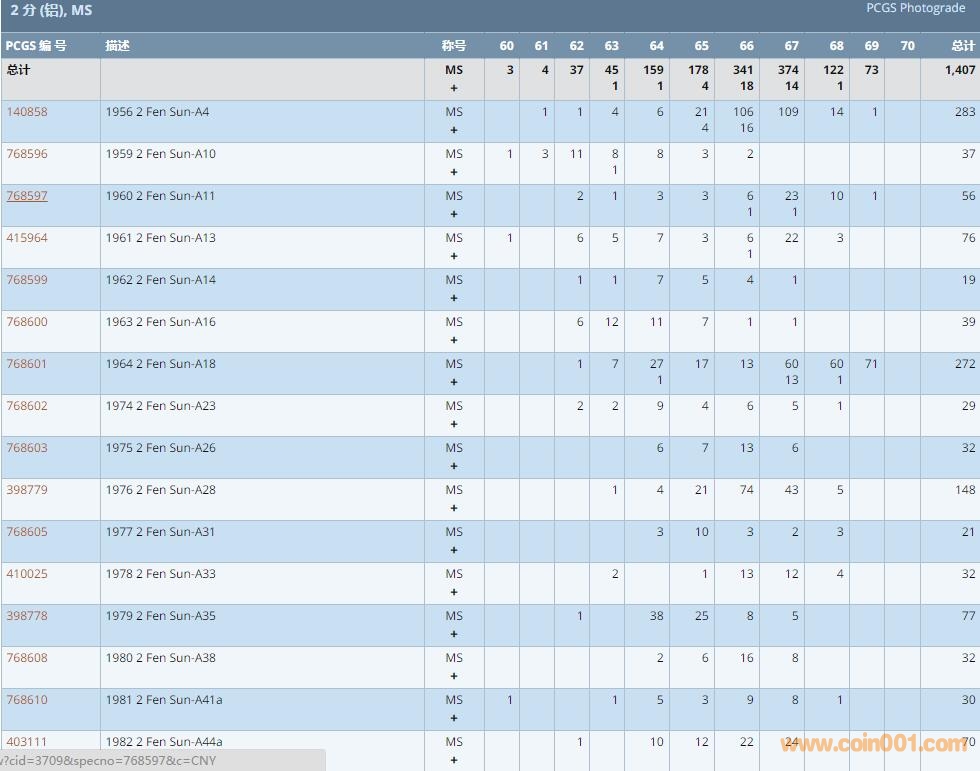The height and width of the screenshot is (771, 980).
Task: Click the 总计 column header
Action: 962,46
